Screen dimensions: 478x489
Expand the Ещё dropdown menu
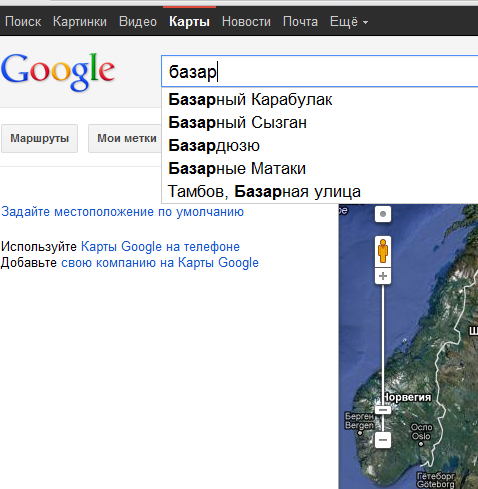coord(349,22)
